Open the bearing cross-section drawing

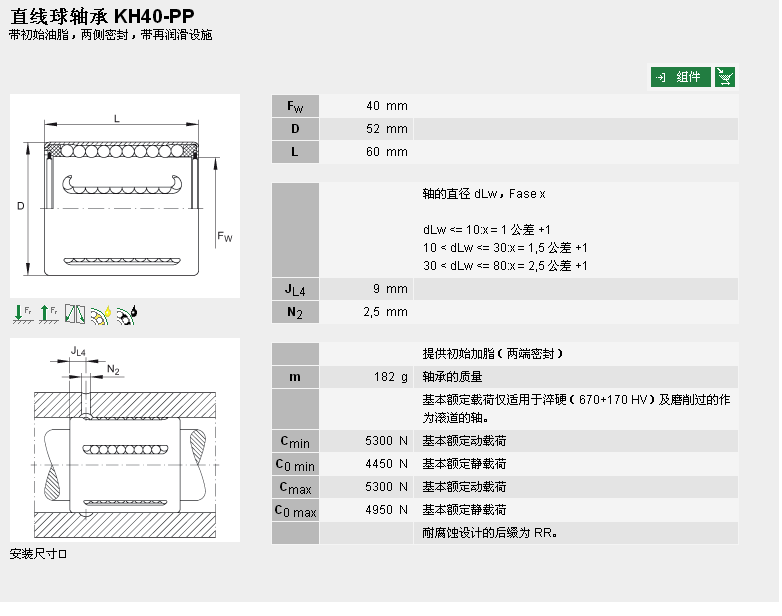pyautogui.click(x=125, y=196)
